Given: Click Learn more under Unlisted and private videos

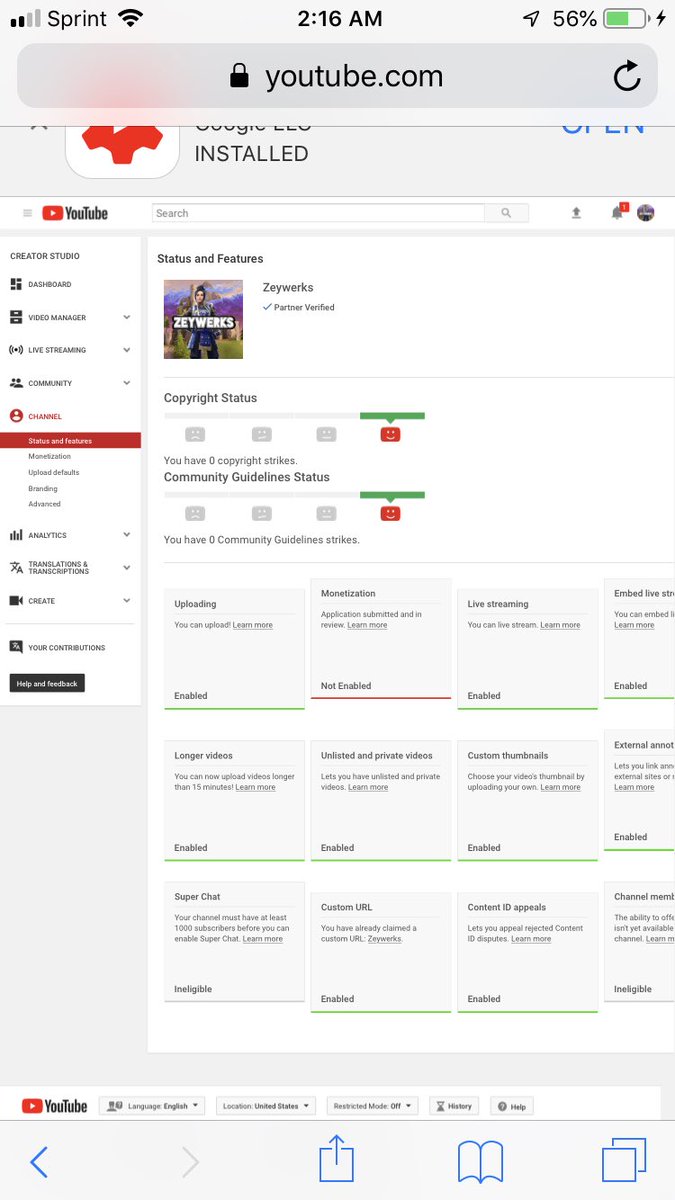Looking at the screenshot, I should click(368, 787).
